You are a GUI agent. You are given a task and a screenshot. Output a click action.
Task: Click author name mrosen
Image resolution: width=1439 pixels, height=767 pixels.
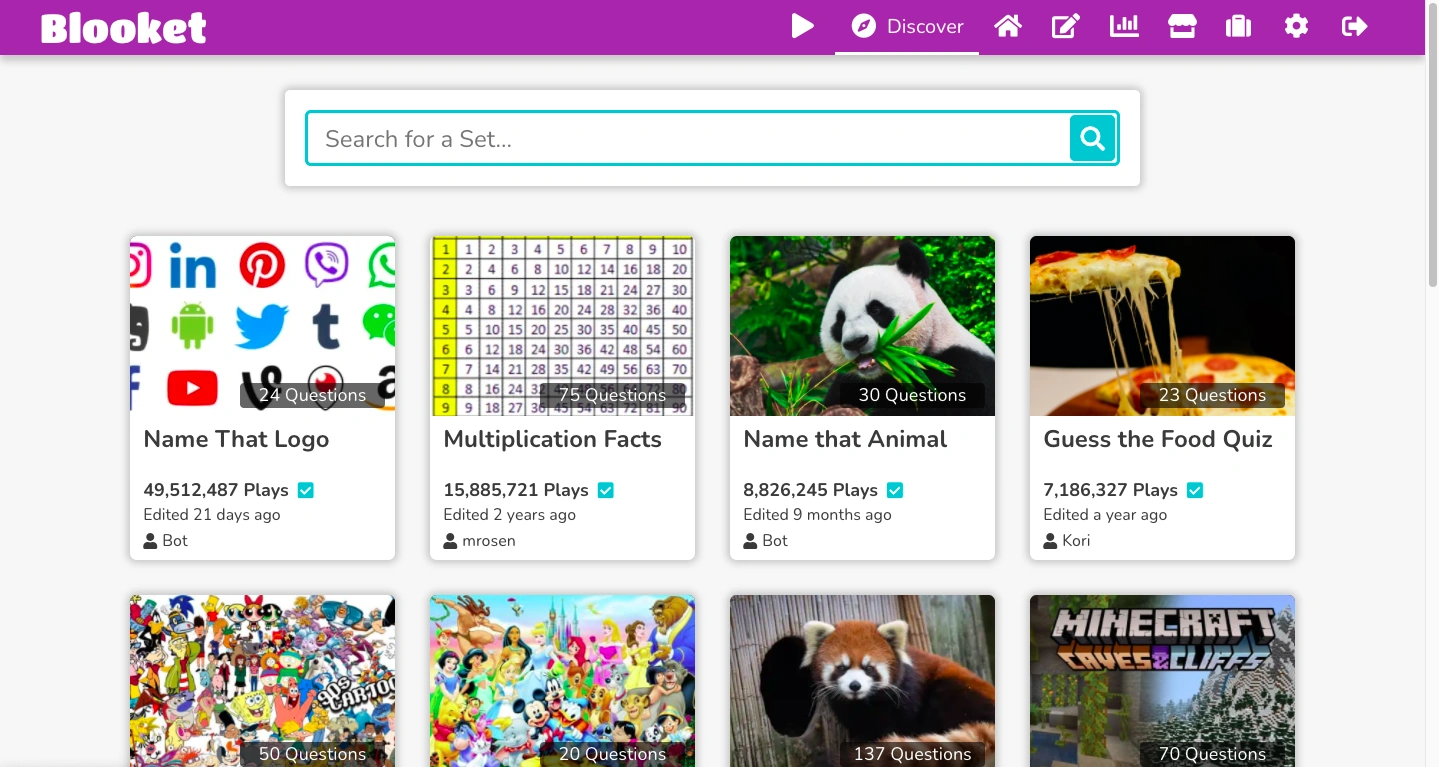[489, 541]
